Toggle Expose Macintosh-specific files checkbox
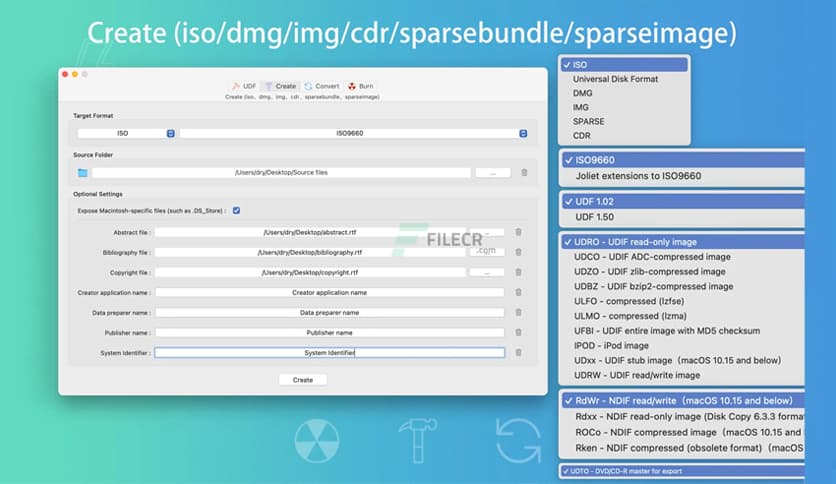 (236, 211)
